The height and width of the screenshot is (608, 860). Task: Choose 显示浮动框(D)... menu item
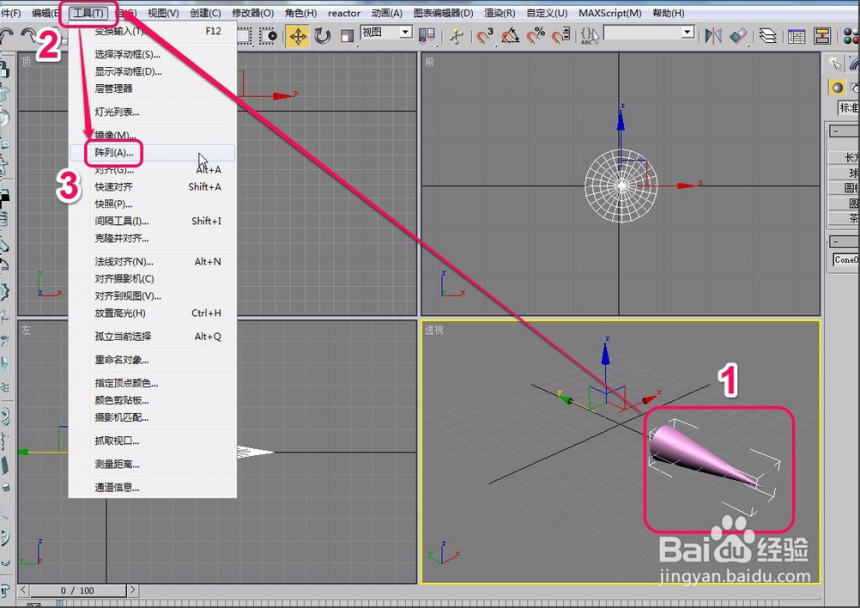[x=153, y=71]
